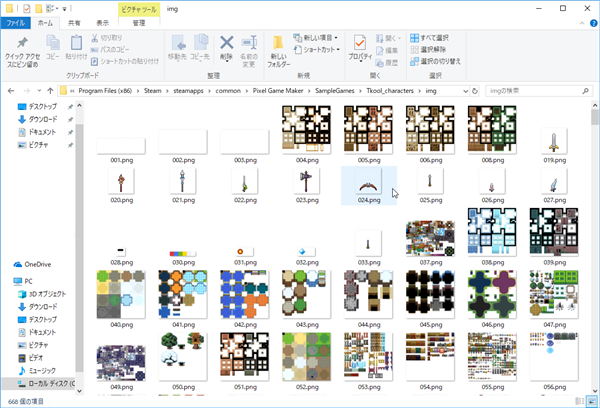Click Tkool_characters in the breadcrumb

point(390,91)
